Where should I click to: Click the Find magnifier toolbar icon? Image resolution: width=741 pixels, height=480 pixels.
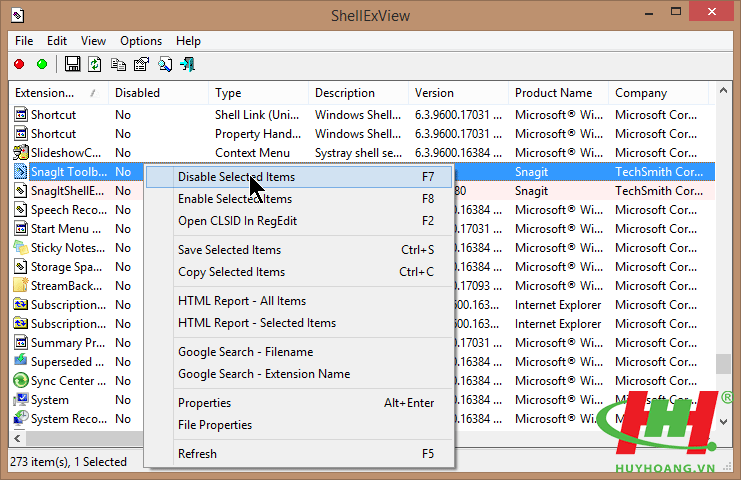tap(165, 64)
